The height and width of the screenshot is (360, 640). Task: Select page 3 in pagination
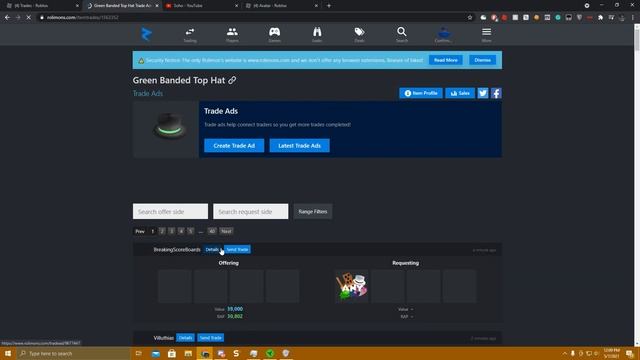171,231
